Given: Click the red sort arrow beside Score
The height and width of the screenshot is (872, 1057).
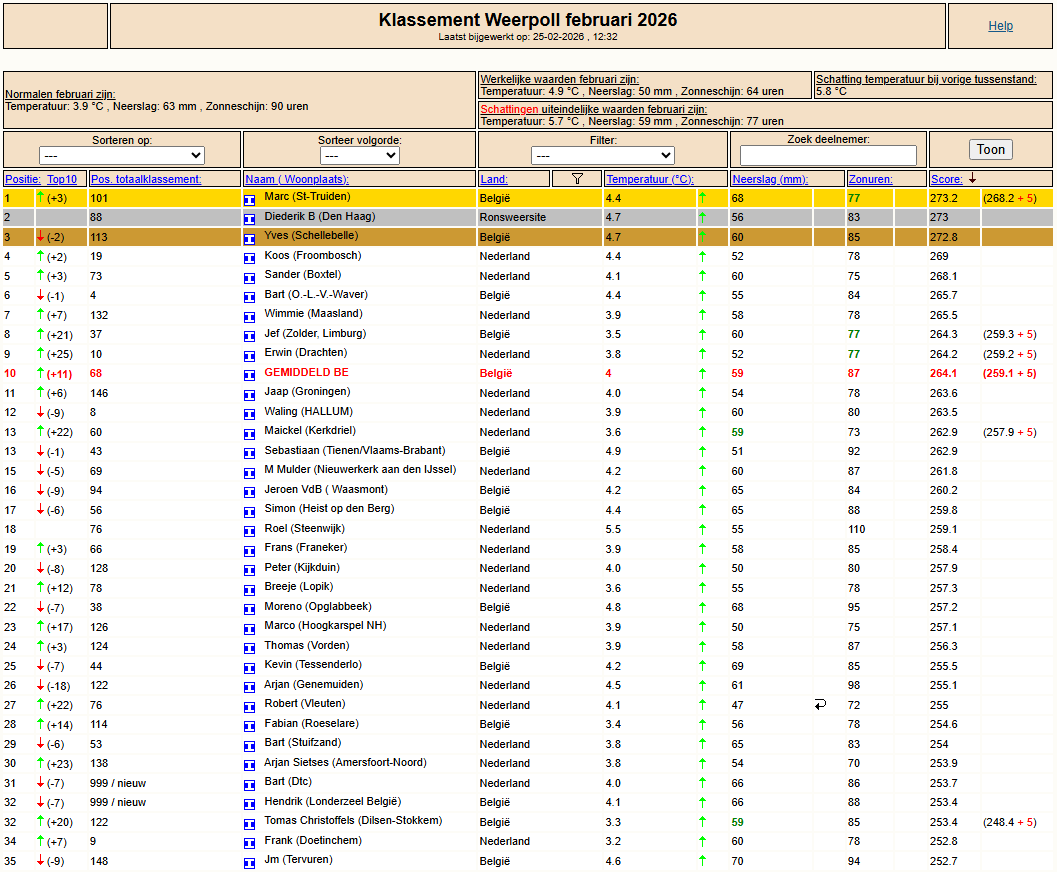Looking at the screenshot, I should [972, 179].
